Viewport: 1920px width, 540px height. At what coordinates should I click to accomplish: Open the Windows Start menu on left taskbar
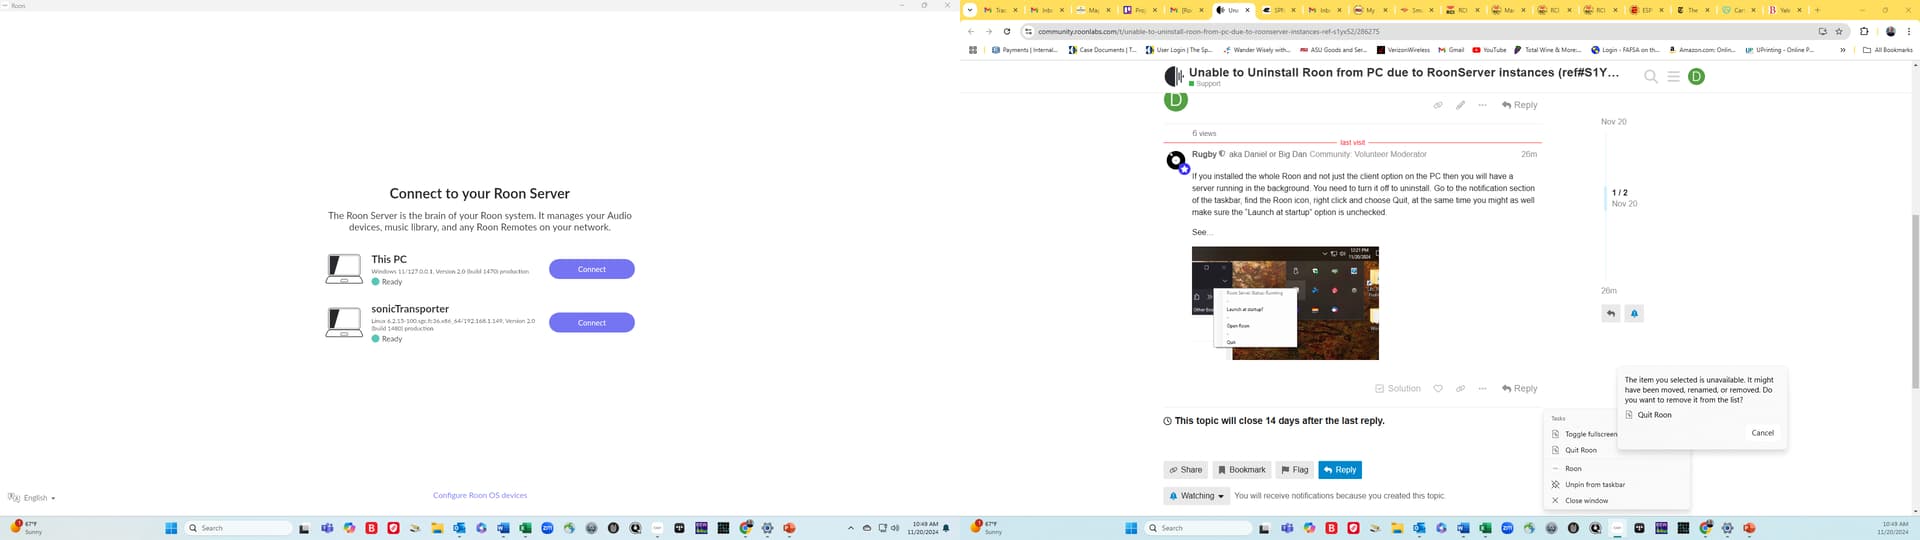171,528
